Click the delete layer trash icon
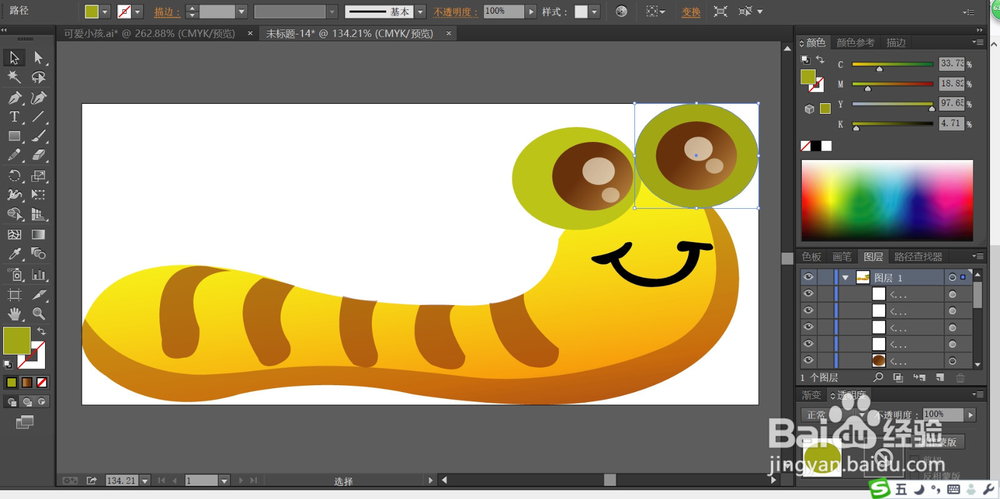1000x499 pixels. click(x=960, y=378)
